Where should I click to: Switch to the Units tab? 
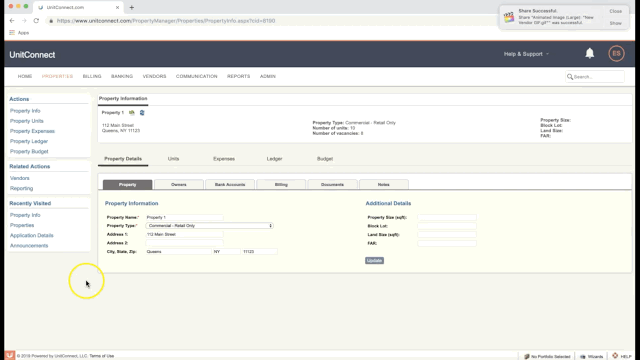tap(173, 159)
